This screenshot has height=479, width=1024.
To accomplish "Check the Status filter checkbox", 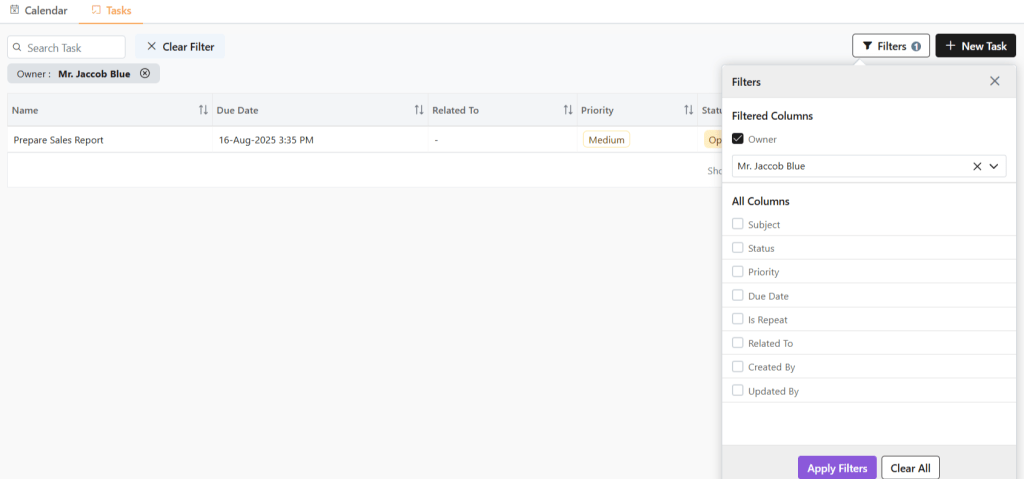I will (x=738, y=248).
